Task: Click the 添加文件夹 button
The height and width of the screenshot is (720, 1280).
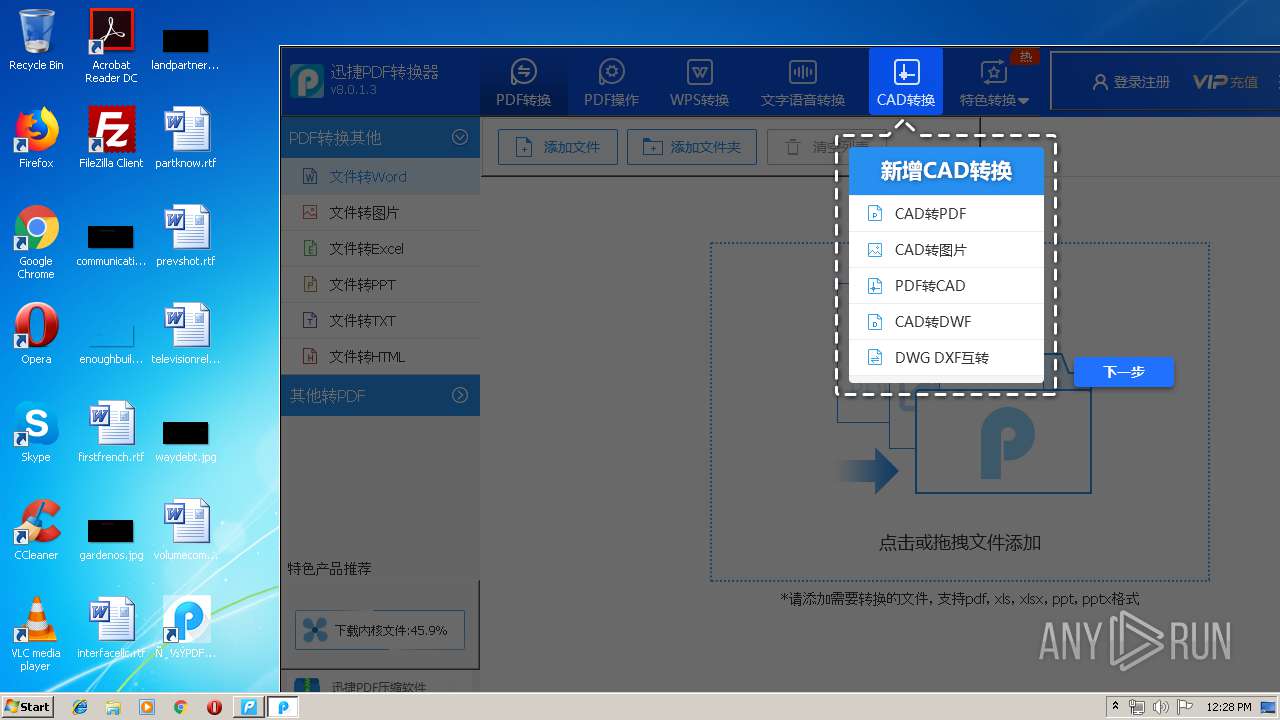Action: click(x=692, y=147)
